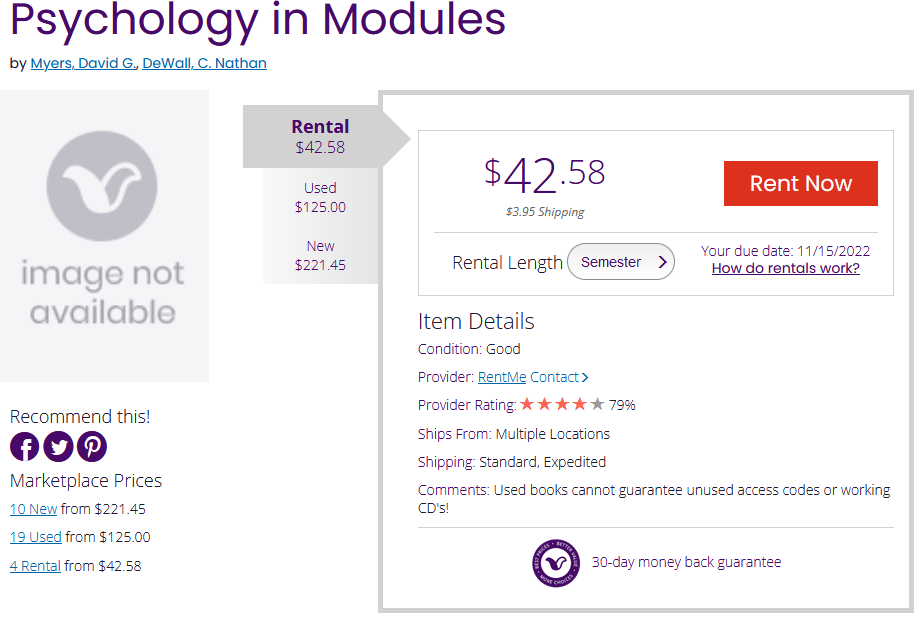Open author DeWall, C. Nathan link

pos(204,63)
